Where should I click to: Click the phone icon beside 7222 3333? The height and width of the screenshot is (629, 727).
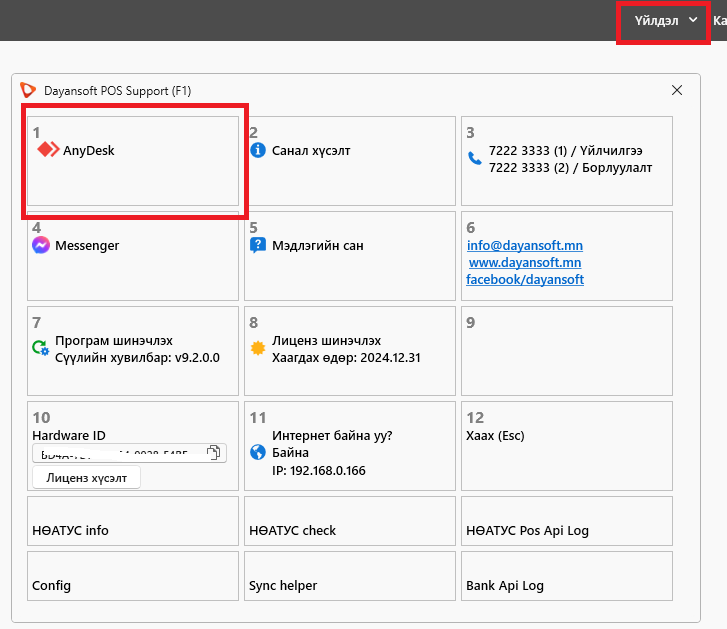pyautogui.click(x=475, y=159)
